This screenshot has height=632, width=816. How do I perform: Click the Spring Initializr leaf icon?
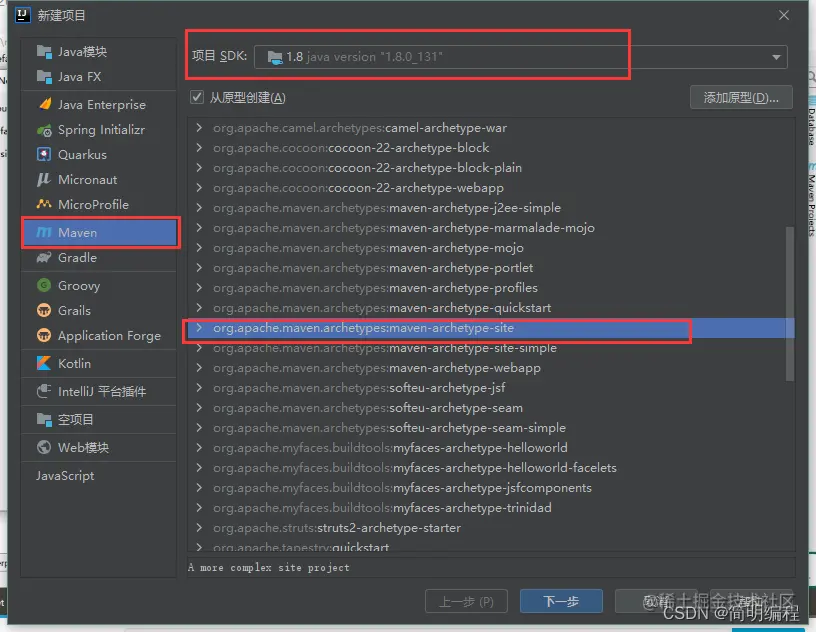(44, 130)
